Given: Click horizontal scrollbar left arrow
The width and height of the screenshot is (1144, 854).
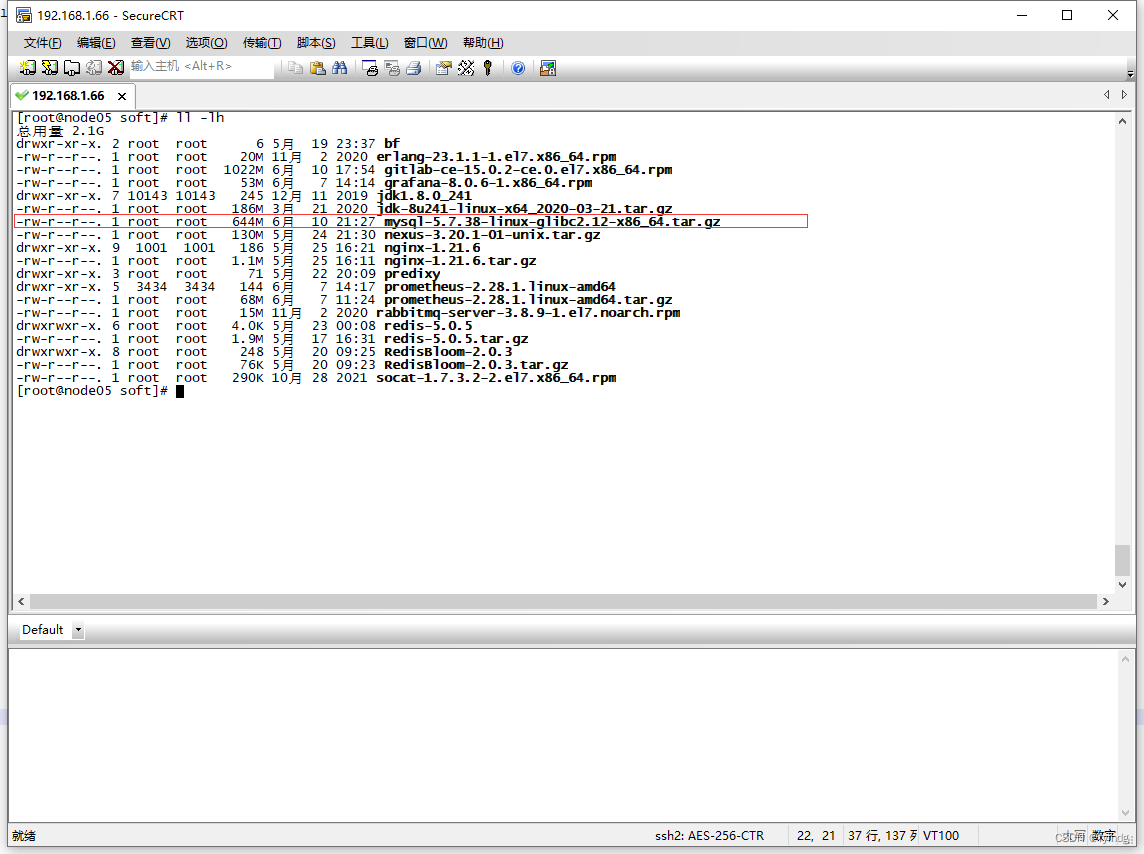Looking at the screenshot, I should pos(21,602).
